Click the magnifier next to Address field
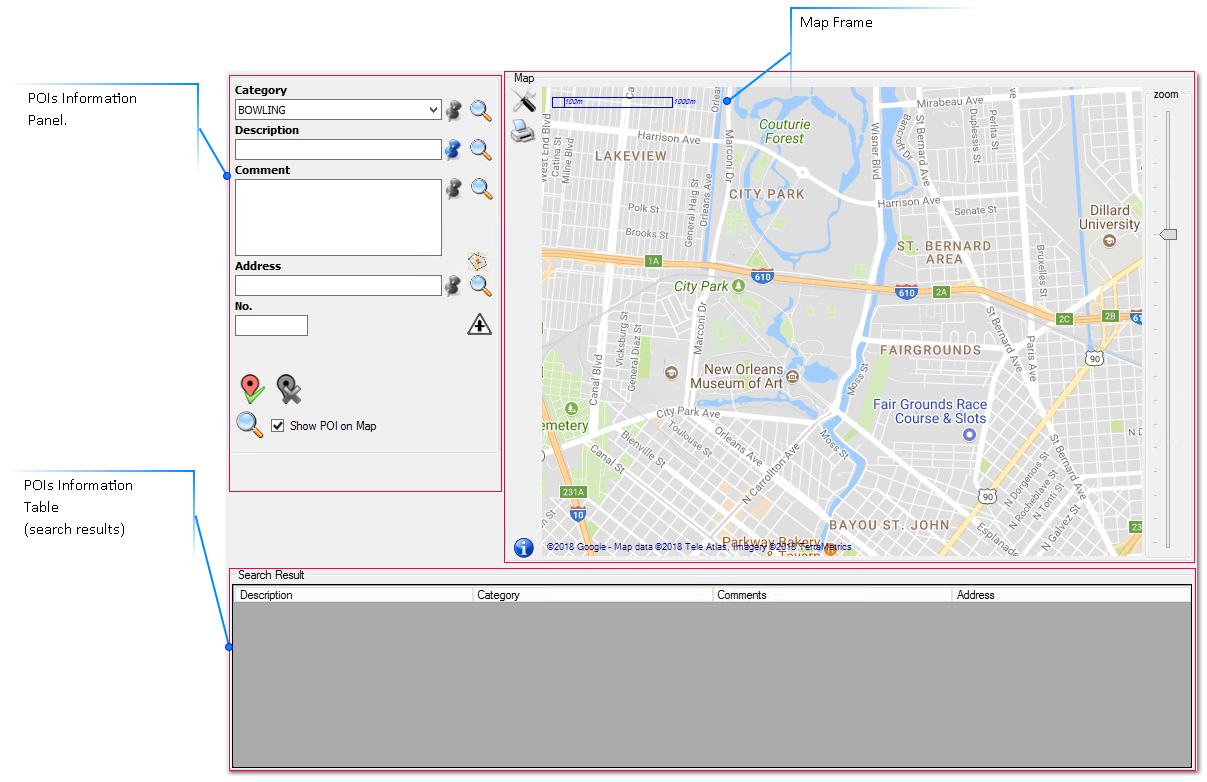 (x=481, y=286)
